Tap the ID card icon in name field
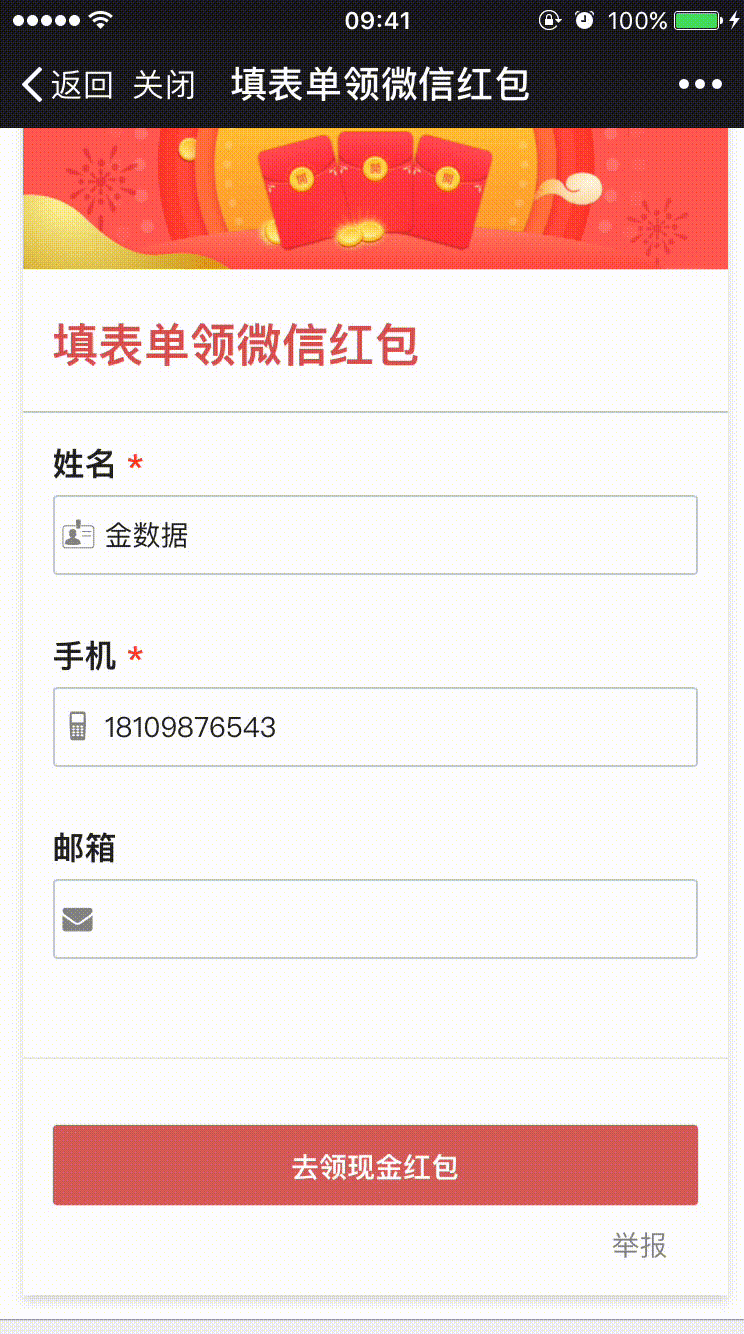The image size is (744, 1334). click(x=78, y=535)
